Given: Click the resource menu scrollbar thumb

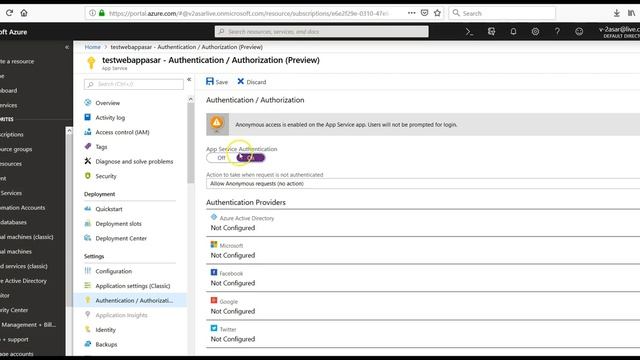Looking at the screenshot, I should pos(191,143).
